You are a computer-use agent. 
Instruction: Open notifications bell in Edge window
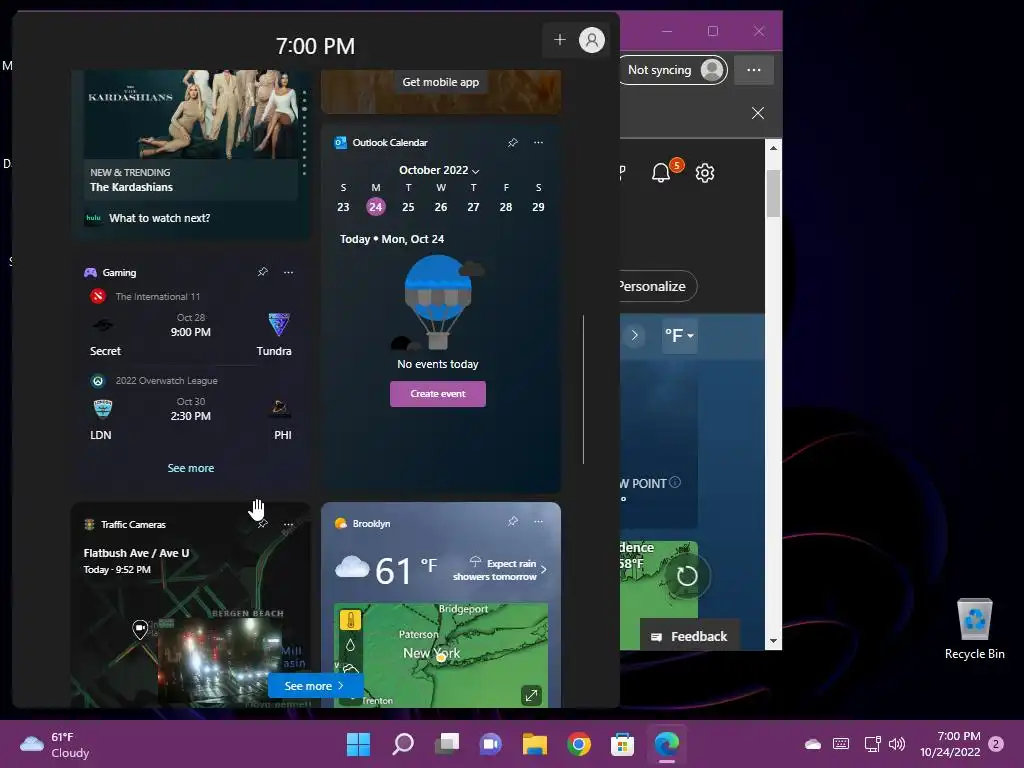[x=662, y=172]
